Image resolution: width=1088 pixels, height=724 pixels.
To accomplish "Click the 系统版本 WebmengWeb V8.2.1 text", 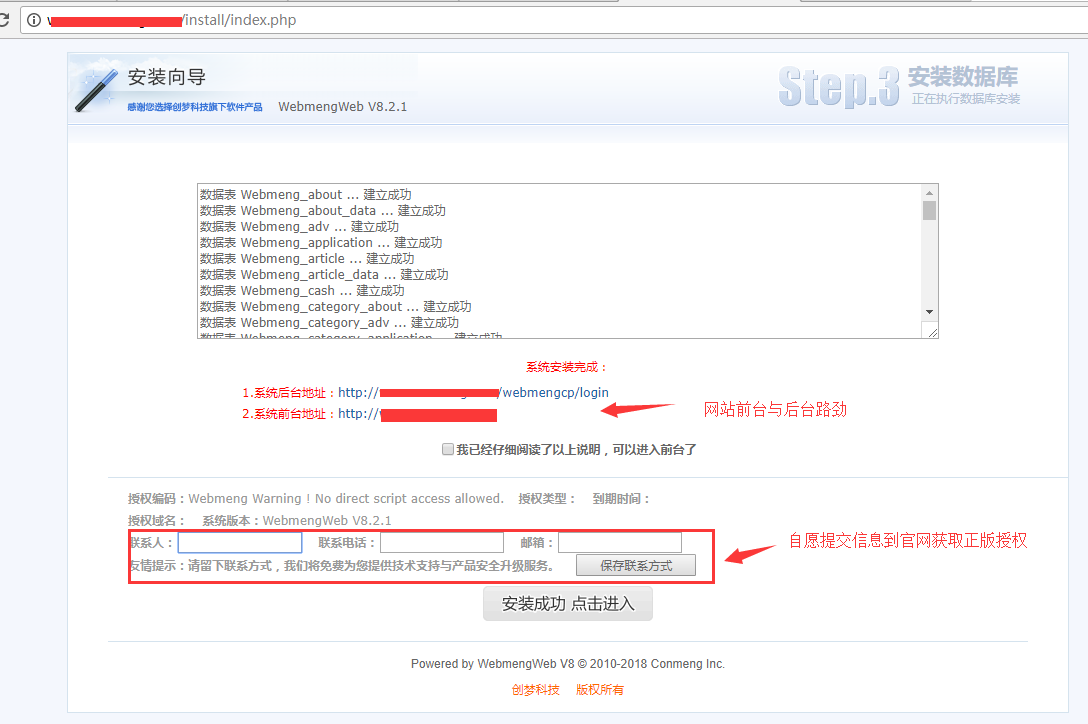I will pyautogui.click(x=296, y=521).
